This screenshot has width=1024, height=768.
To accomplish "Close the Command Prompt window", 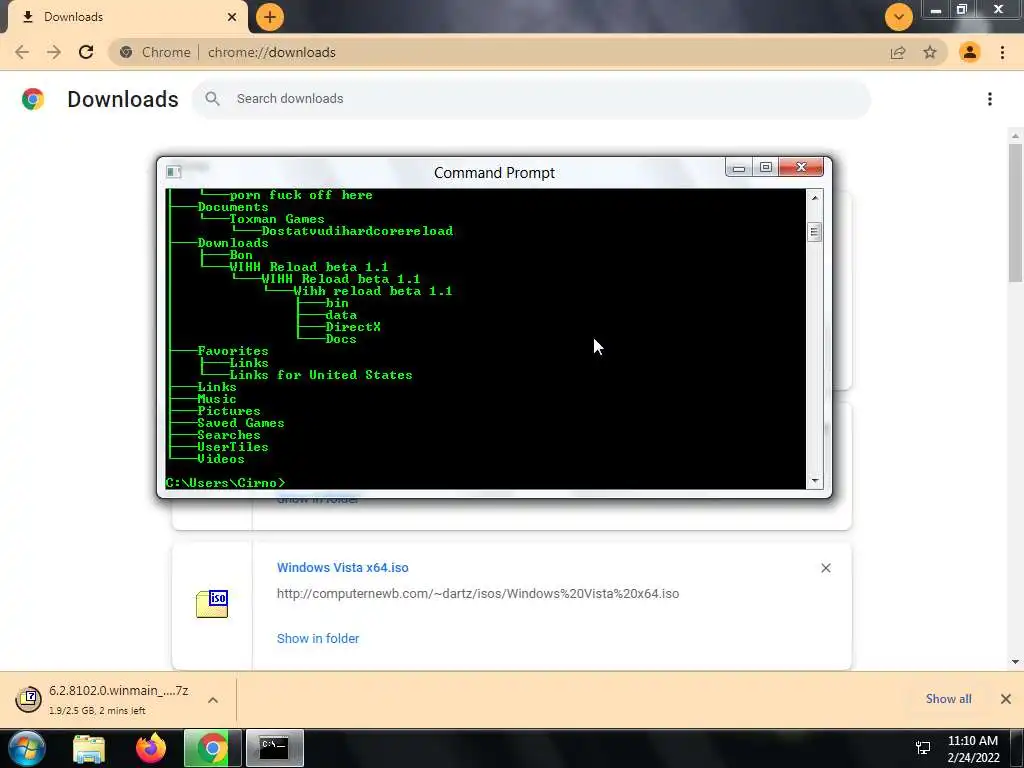I will [x=801, y=168].
